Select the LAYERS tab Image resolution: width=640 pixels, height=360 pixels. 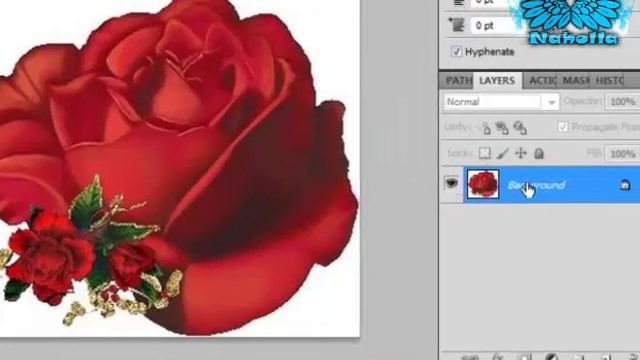tap(497, 80)
